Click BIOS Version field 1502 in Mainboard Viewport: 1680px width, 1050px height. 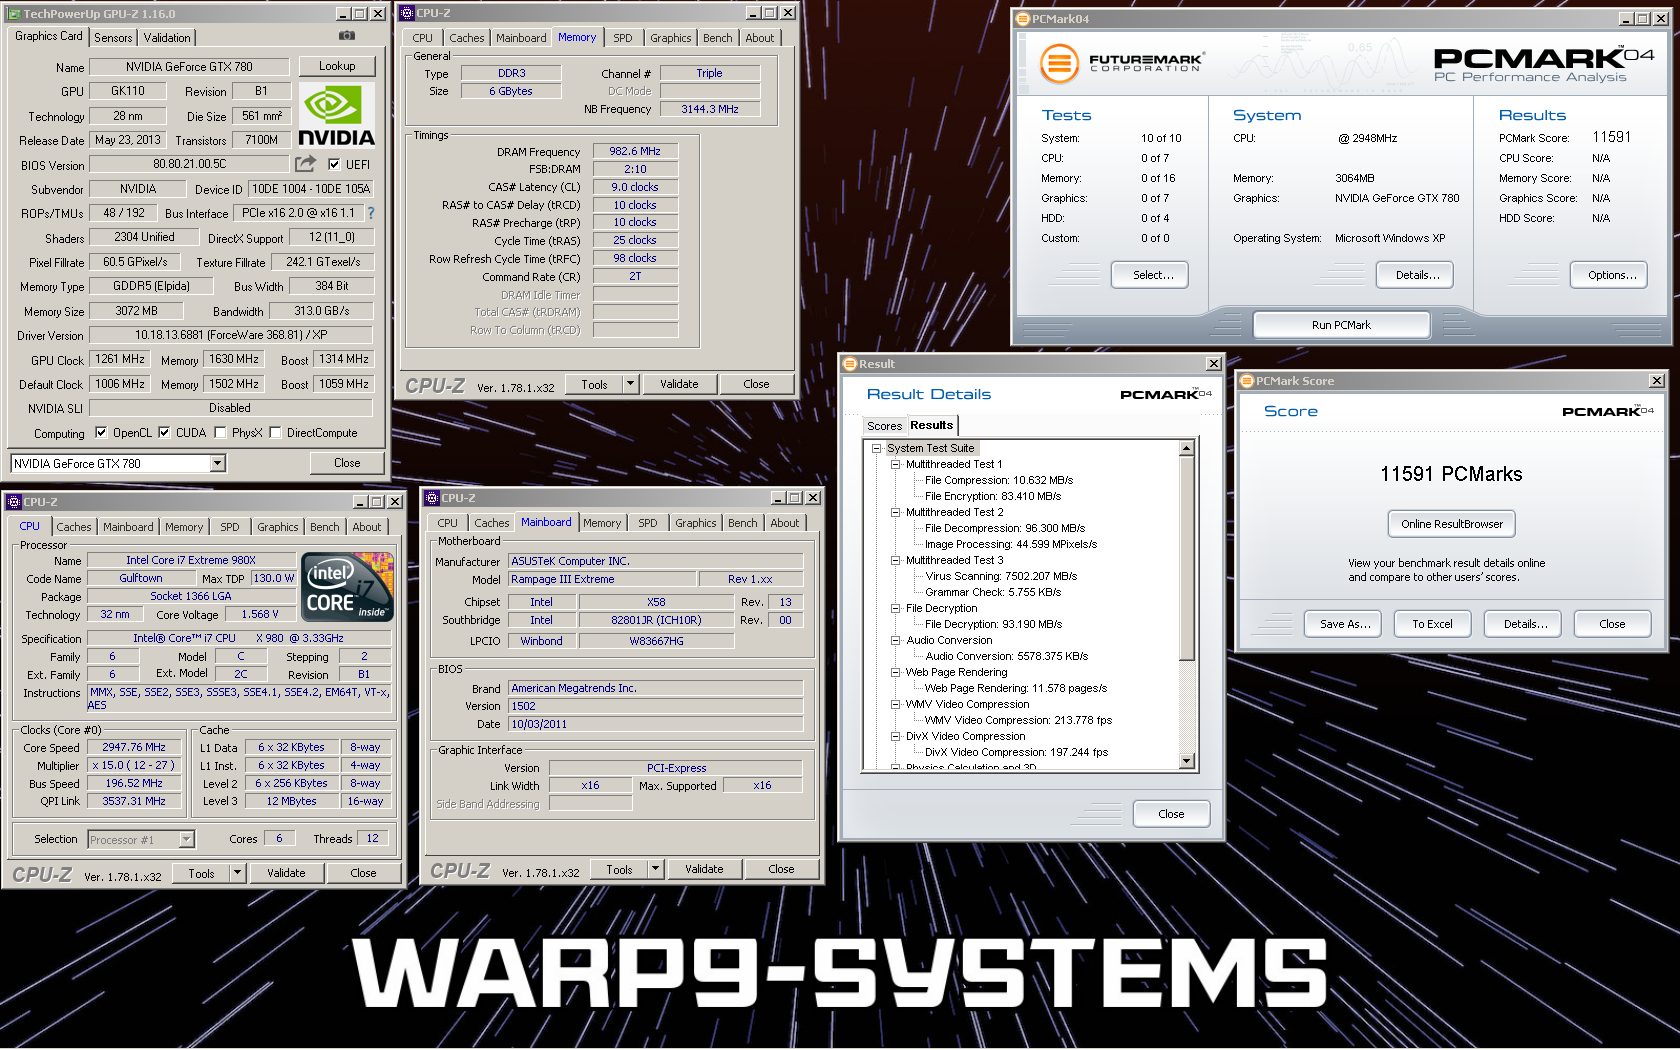[x=656, y=706]
